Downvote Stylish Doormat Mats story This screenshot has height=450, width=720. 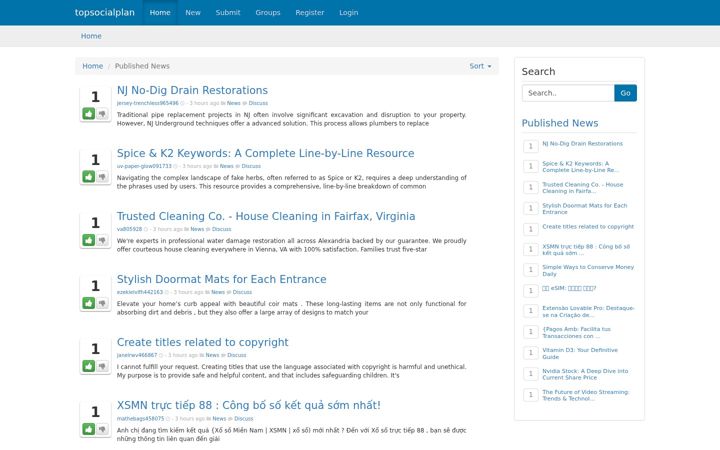[x=102, y=303]
